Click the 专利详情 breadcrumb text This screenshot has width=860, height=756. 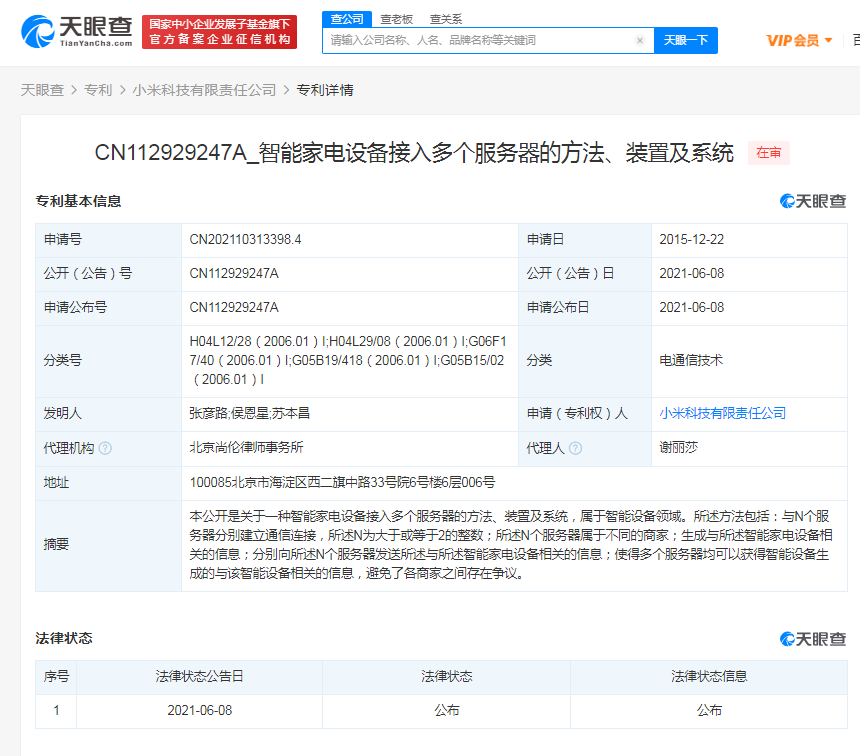tap(325, 90)
